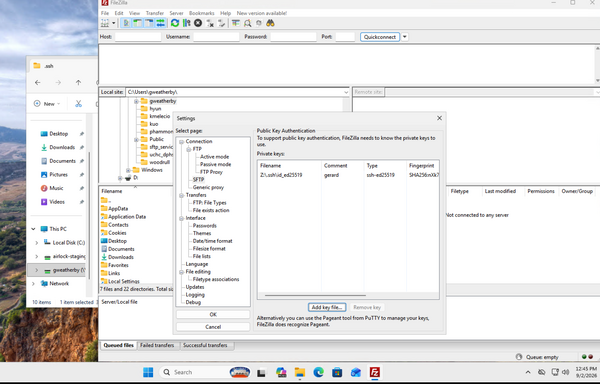
Task: Open the File menu in FileZilla
Action: (105, 13)
